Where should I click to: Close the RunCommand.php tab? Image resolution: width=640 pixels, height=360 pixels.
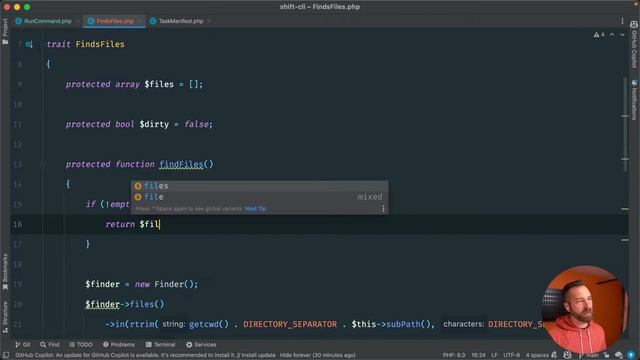pos(77,21)
